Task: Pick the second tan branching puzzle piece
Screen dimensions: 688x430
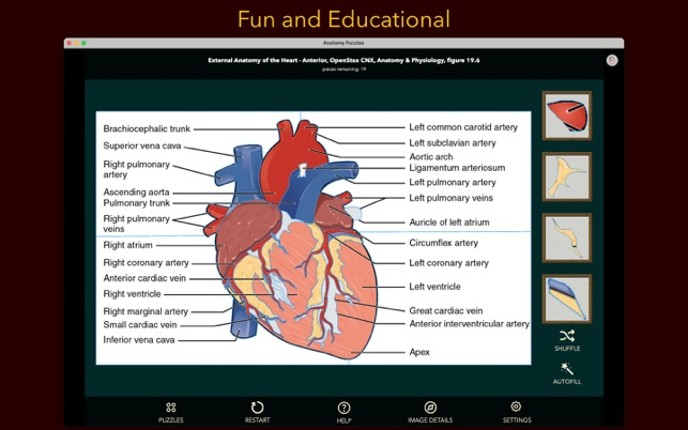Action: coord(567,176)
